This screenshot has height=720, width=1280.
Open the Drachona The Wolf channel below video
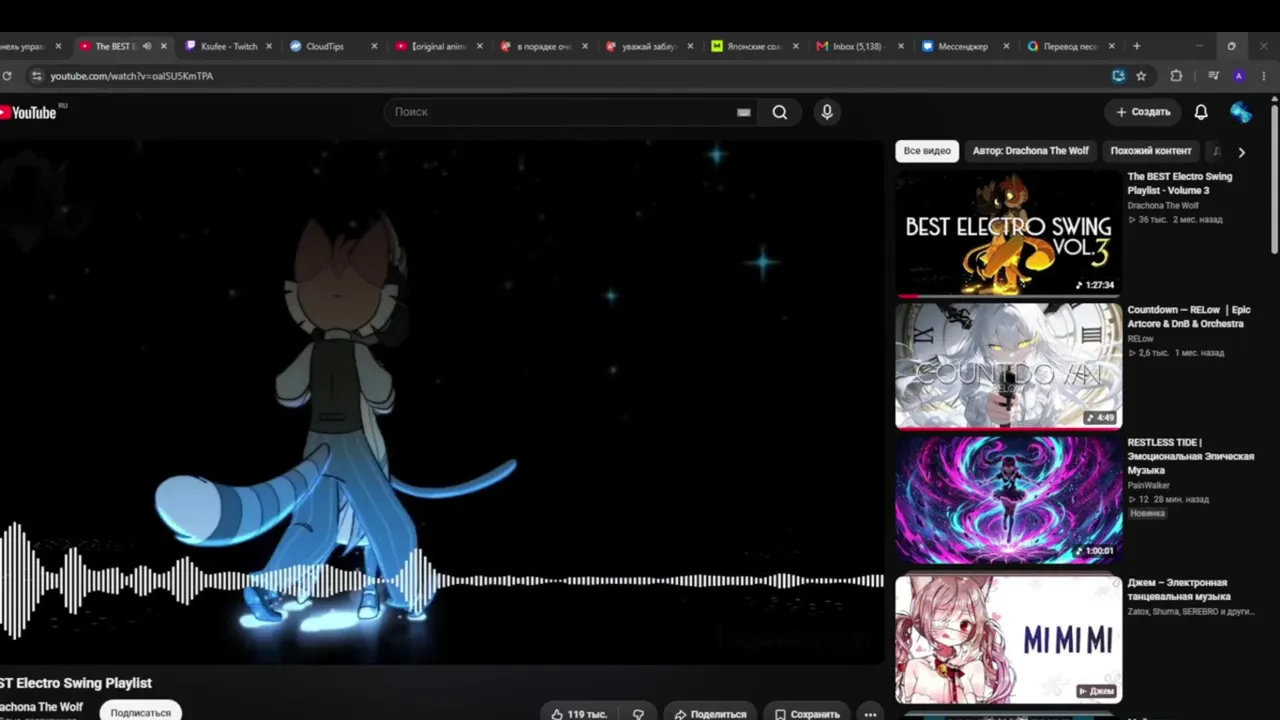point(41,707)
